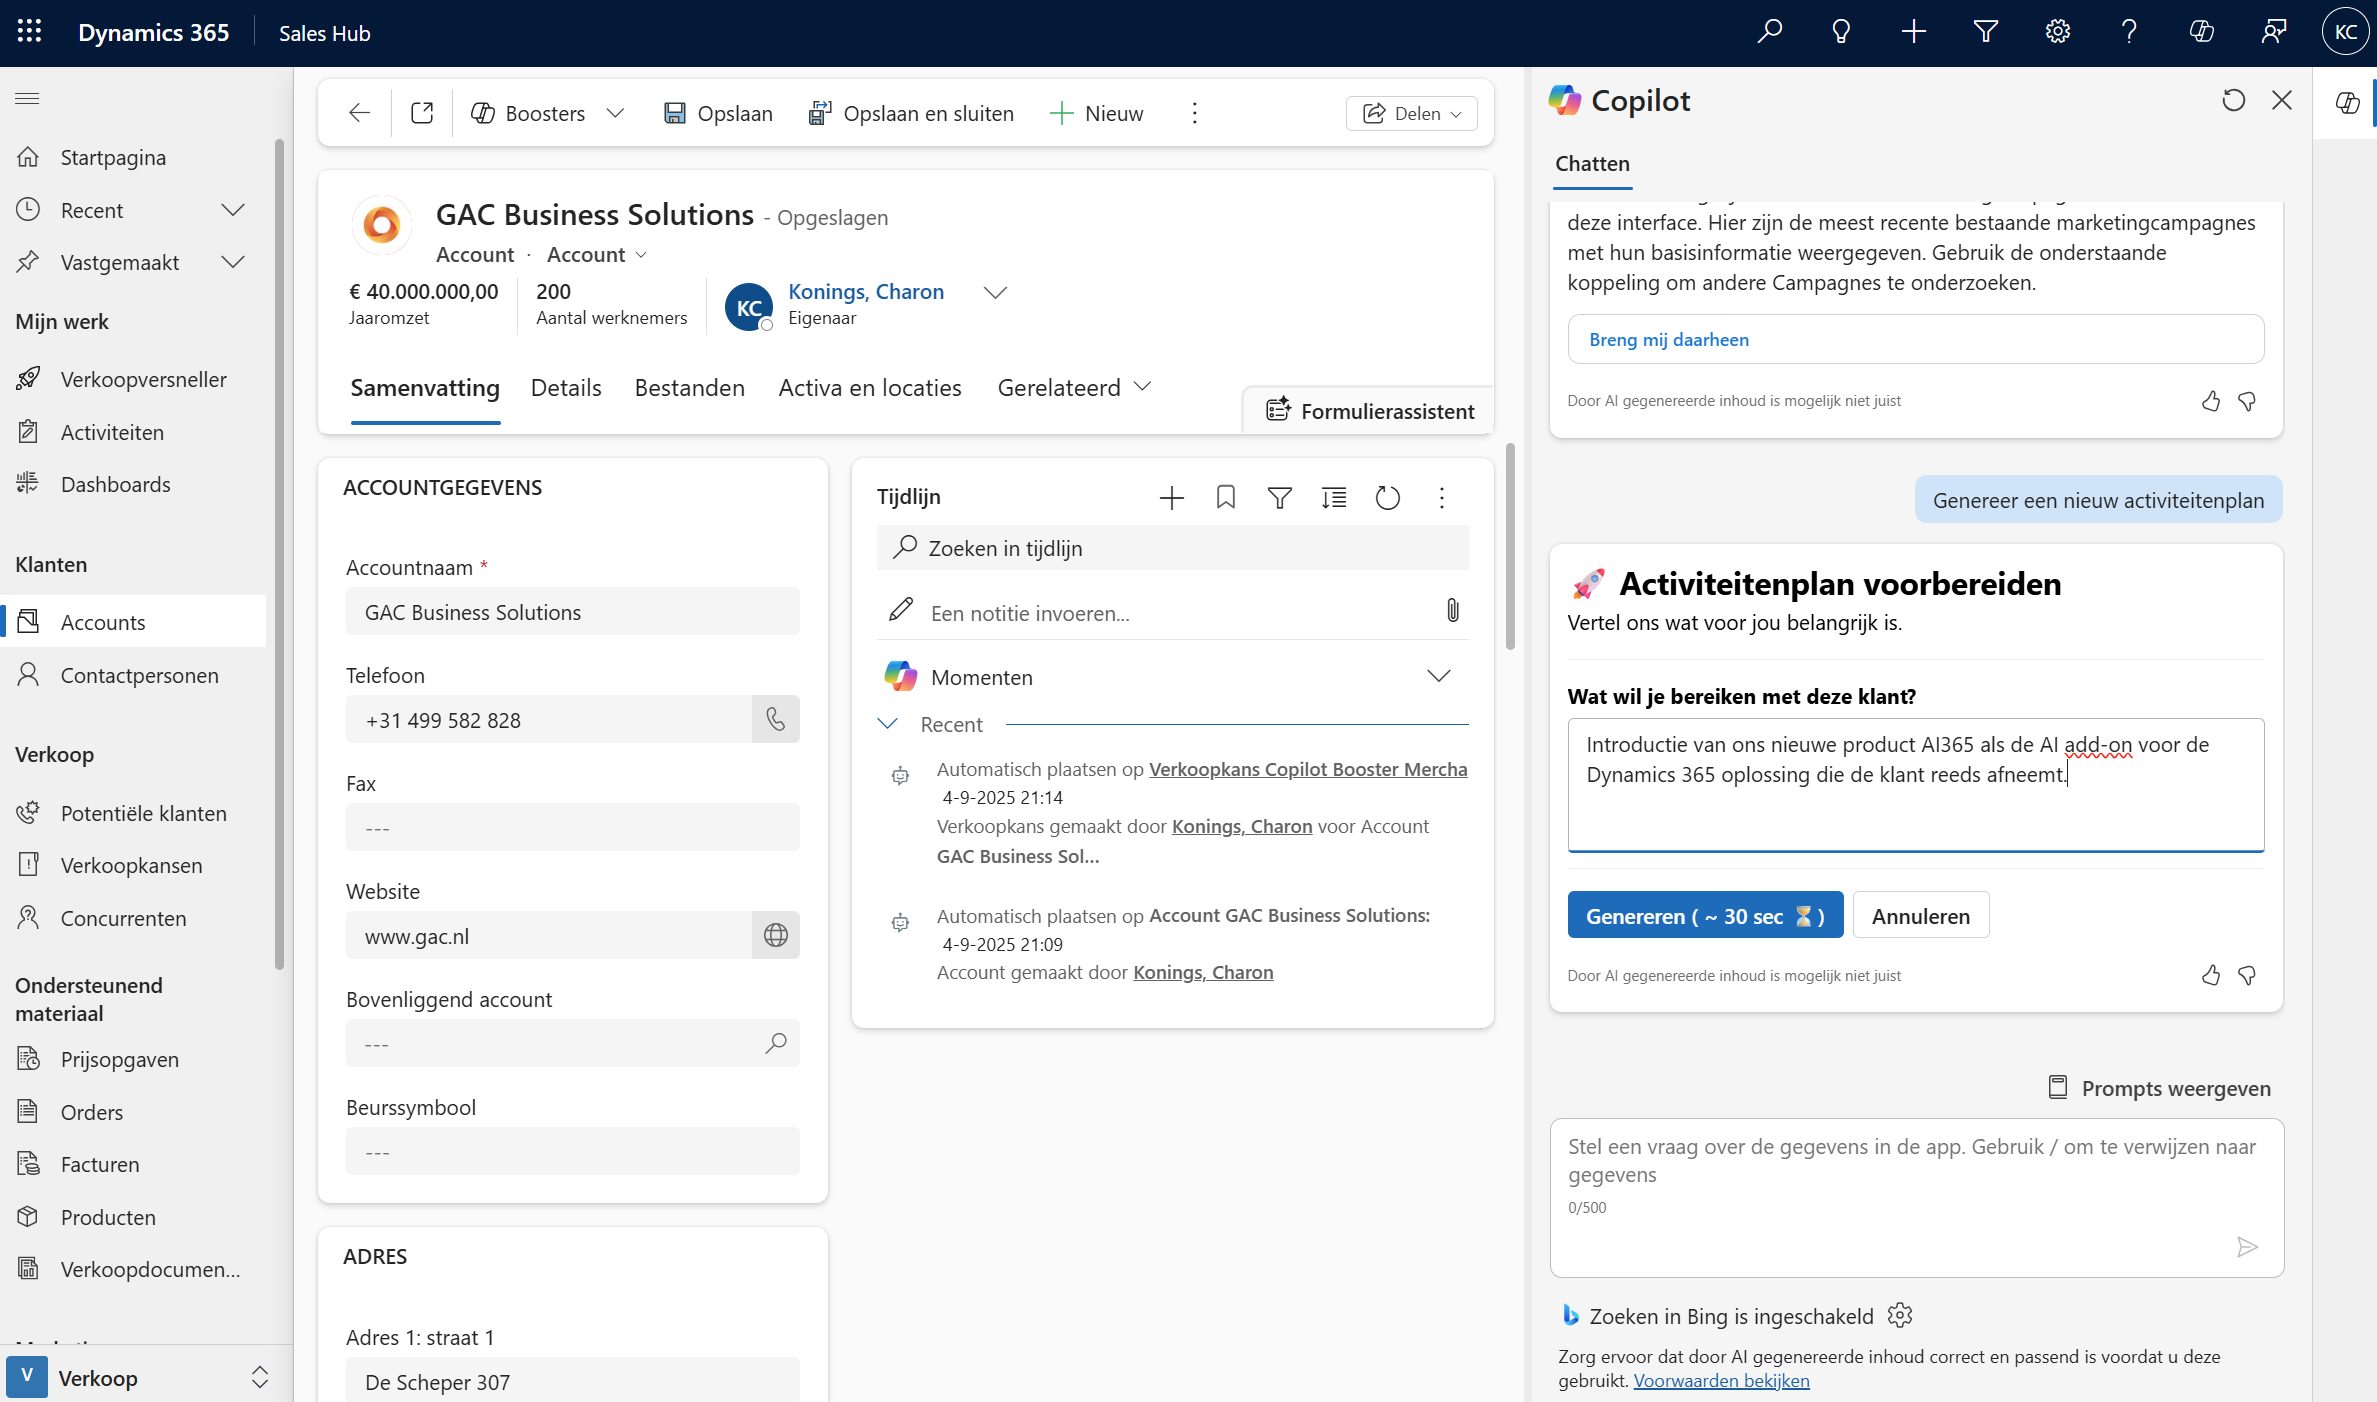Image resolution: width=2377 pixels, height=1402 pixels.
Task: Click the Voorwaarden bekijken link
Action: tap(1721, 1380)
